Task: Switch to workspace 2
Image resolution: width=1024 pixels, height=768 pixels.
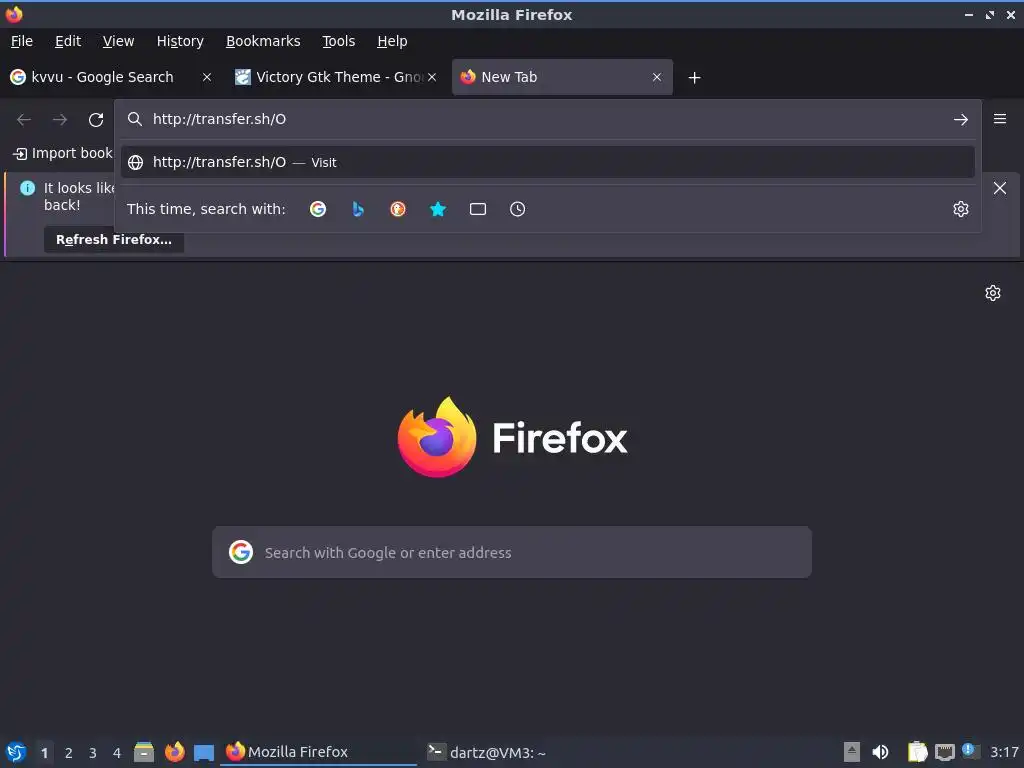Action: tap(69, 753)
